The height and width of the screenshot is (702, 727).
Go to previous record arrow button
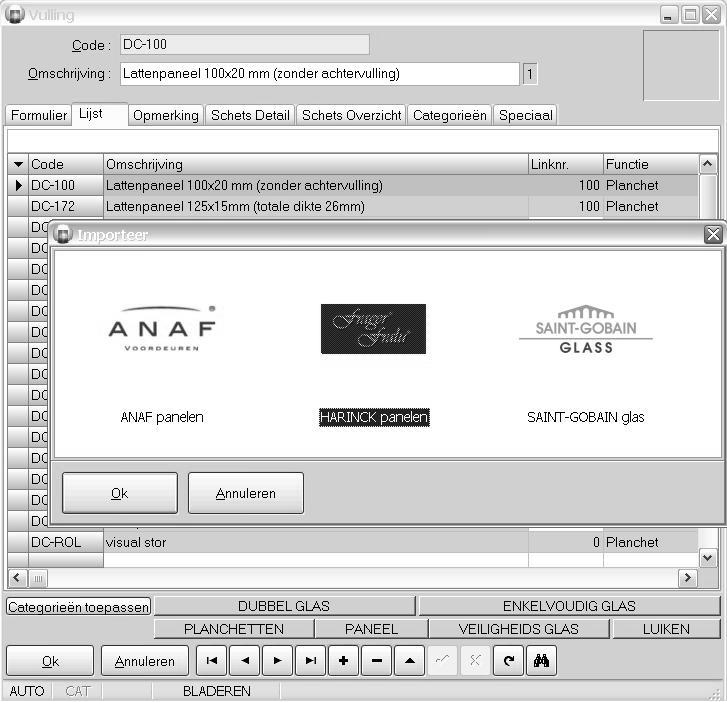[245, 660]
